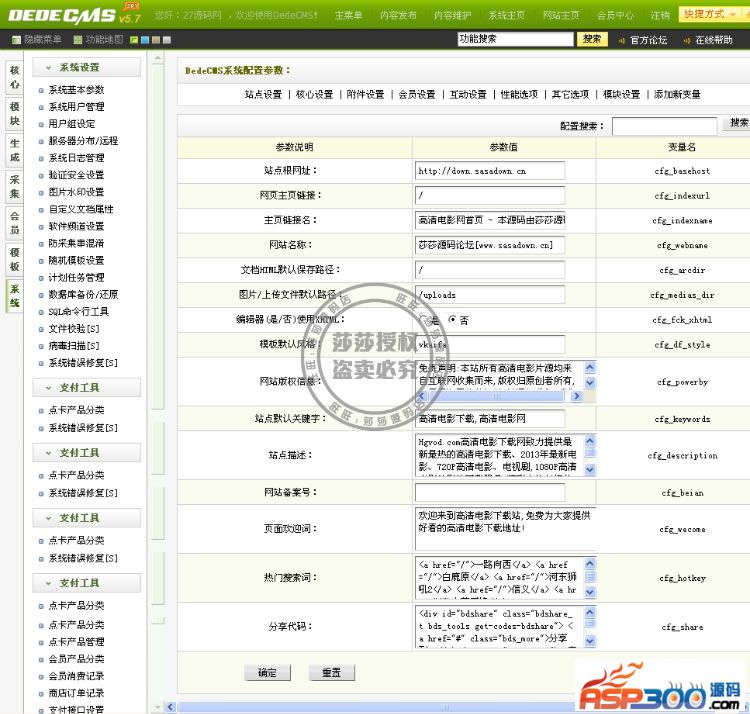Screen dimensions: 750x714
Task: Open the 生成 vertical sidebar tab
Action: click(x=15, y=150)
